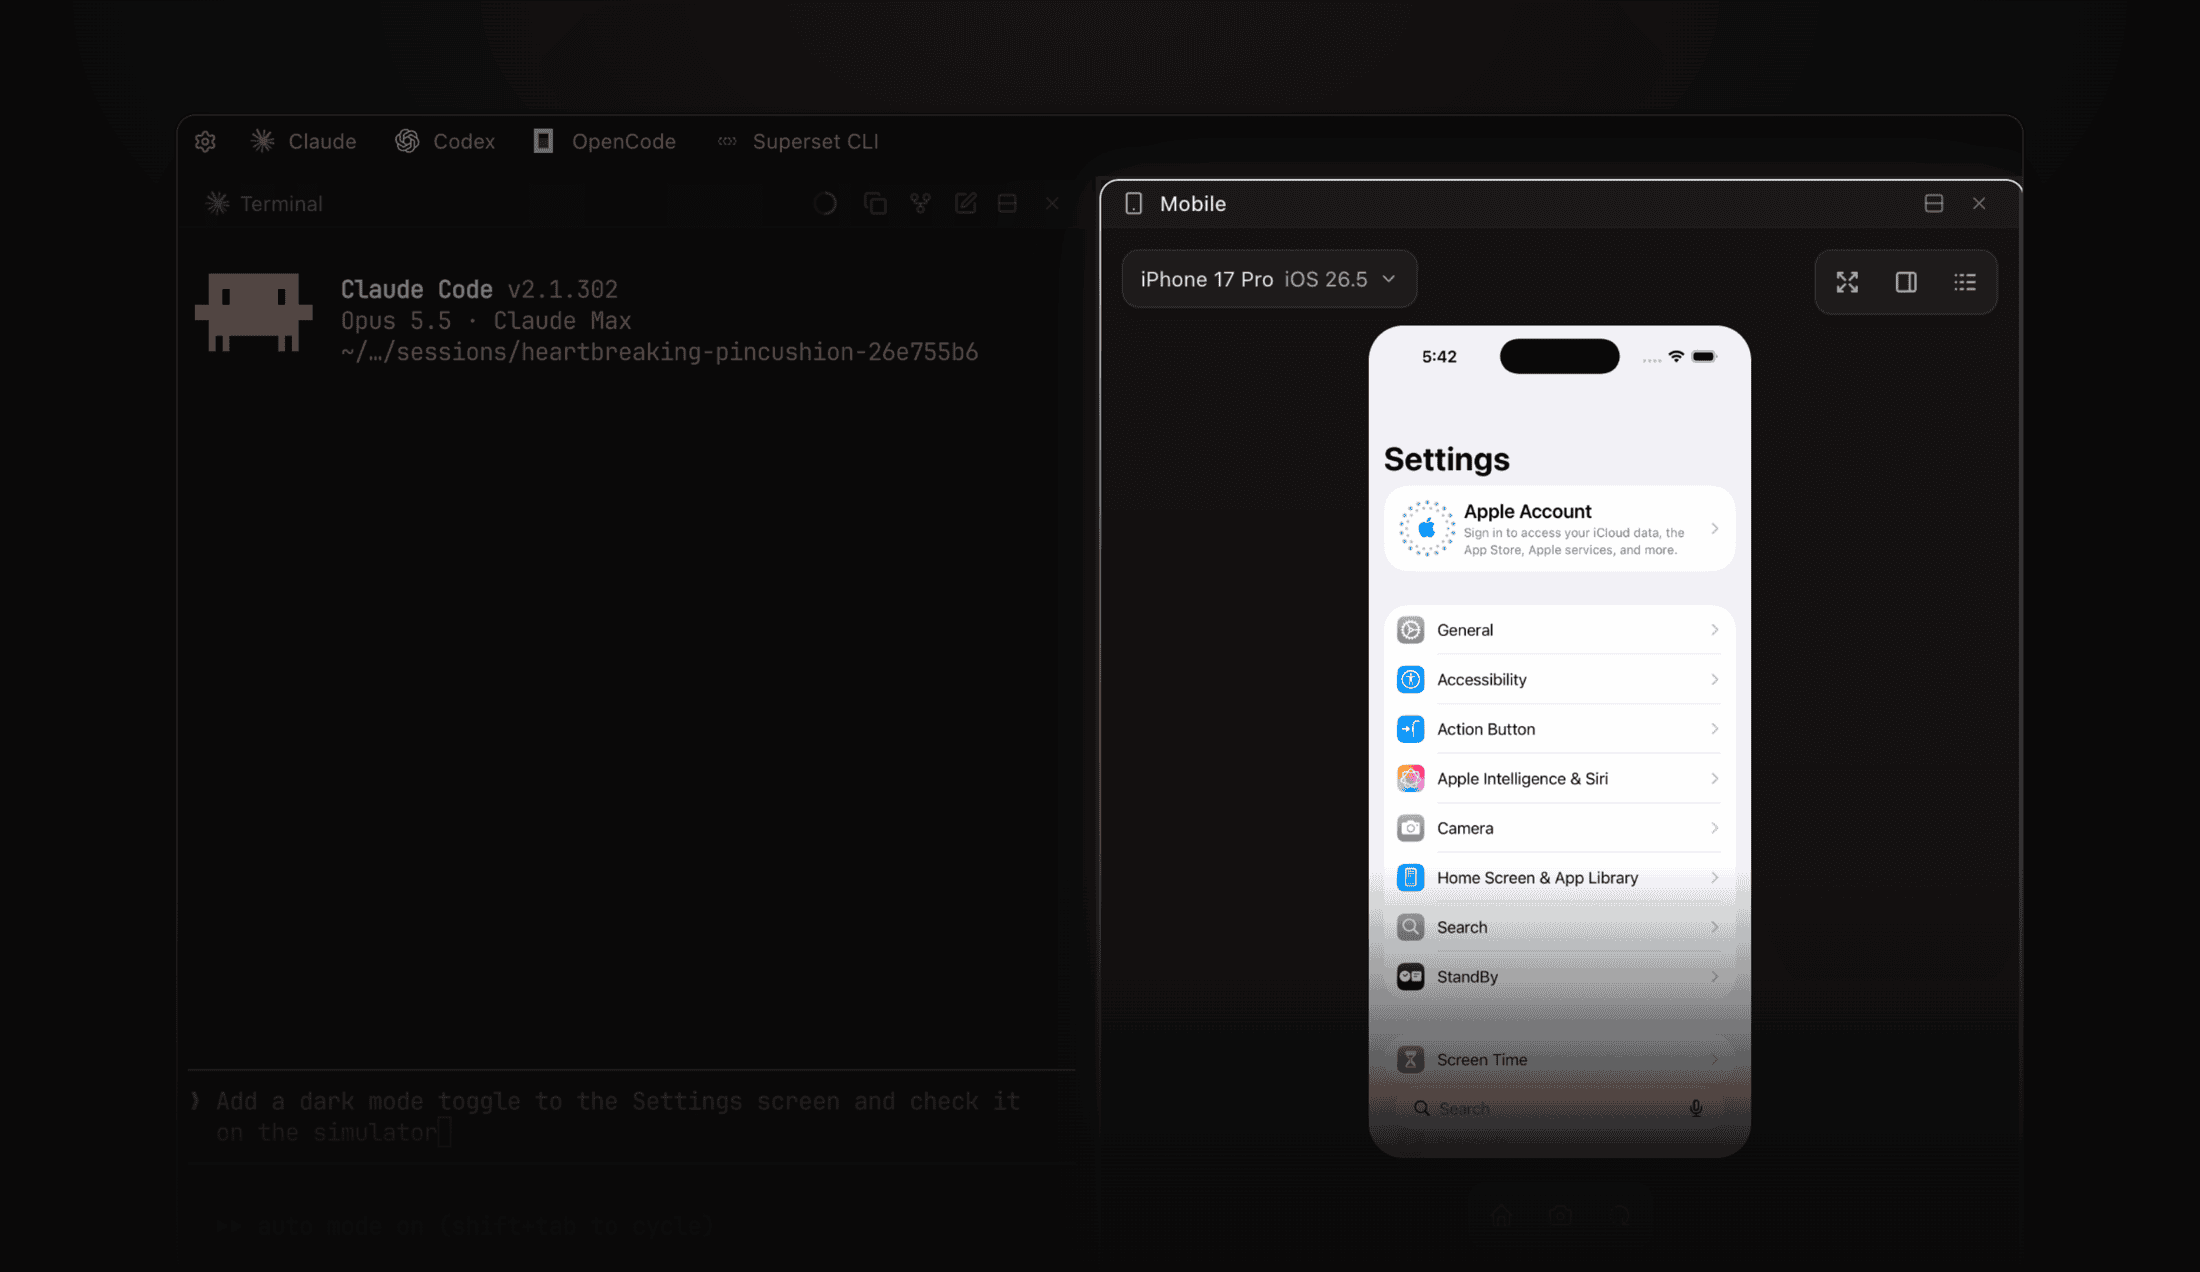
Task: Click the spinner circle icon in Terminal header
Action: [825, 203]
